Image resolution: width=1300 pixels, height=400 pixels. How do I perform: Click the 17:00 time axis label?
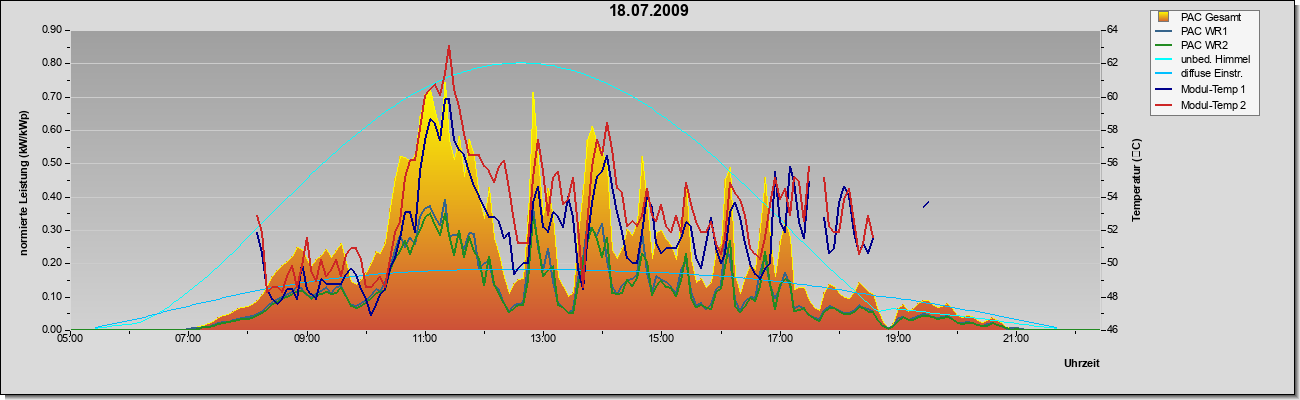780,340
